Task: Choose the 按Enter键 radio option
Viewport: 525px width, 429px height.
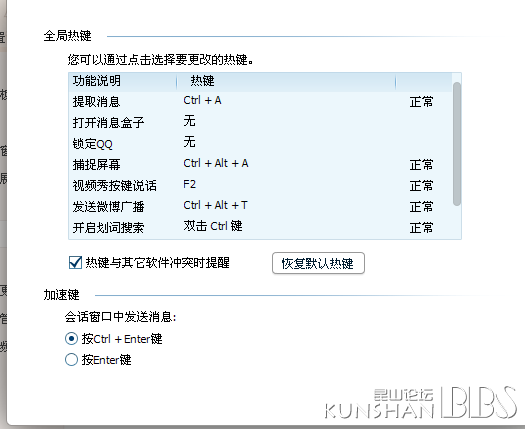Action: click(x=71, y=360)
